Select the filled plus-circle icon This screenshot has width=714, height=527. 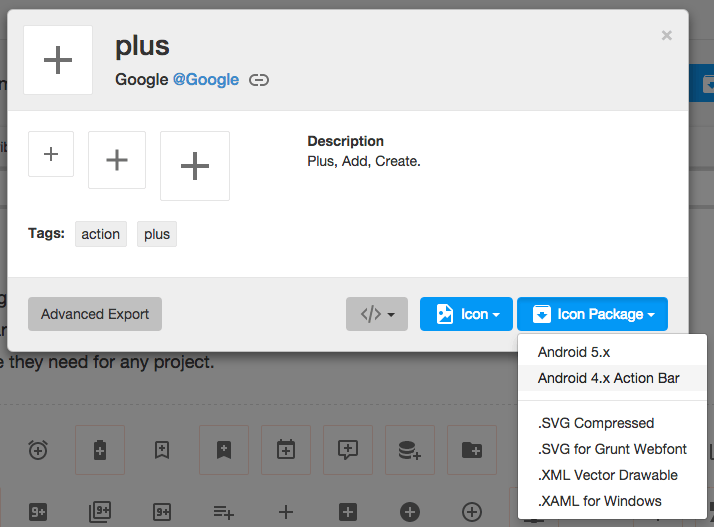point(409,512)
